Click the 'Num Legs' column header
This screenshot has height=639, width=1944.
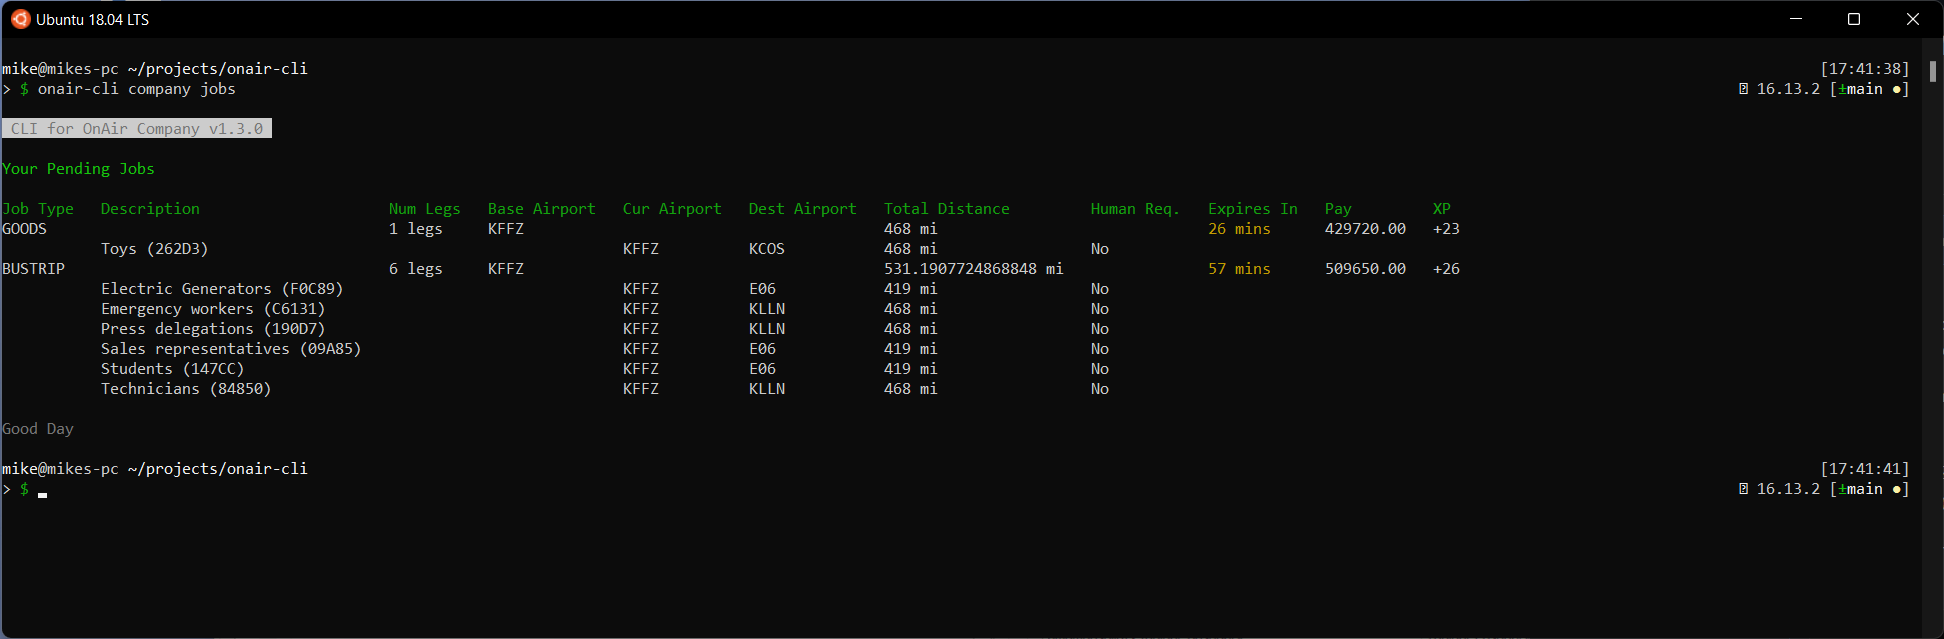425,209
